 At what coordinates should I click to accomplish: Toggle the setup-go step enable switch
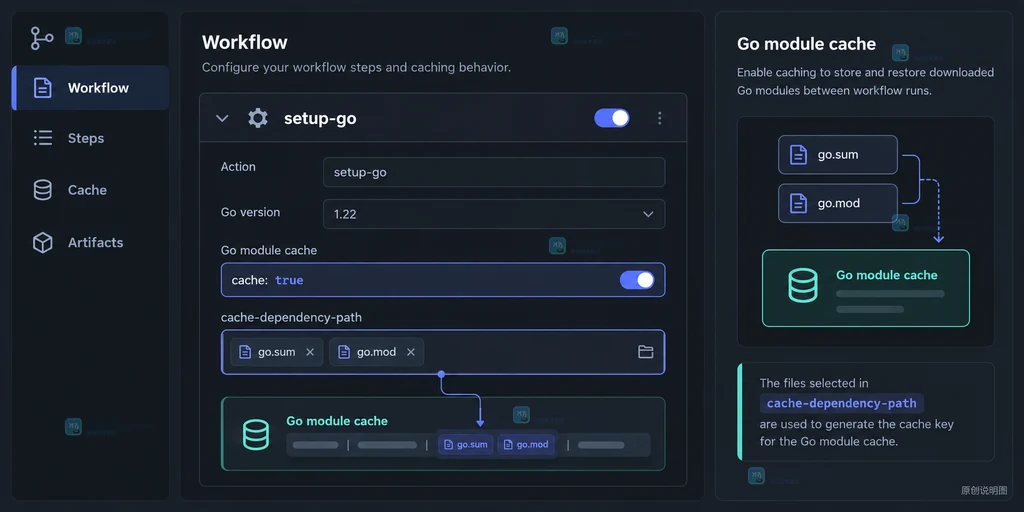pos(612,118)
